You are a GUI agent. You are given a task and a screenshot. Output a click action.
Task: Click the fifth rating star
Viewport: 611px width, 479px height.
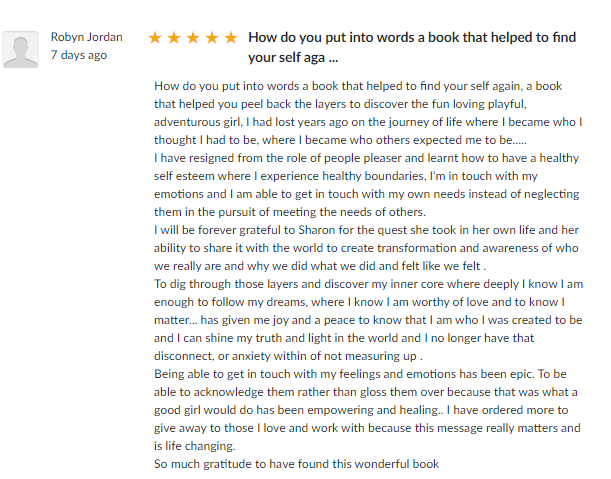coord(230,38)
